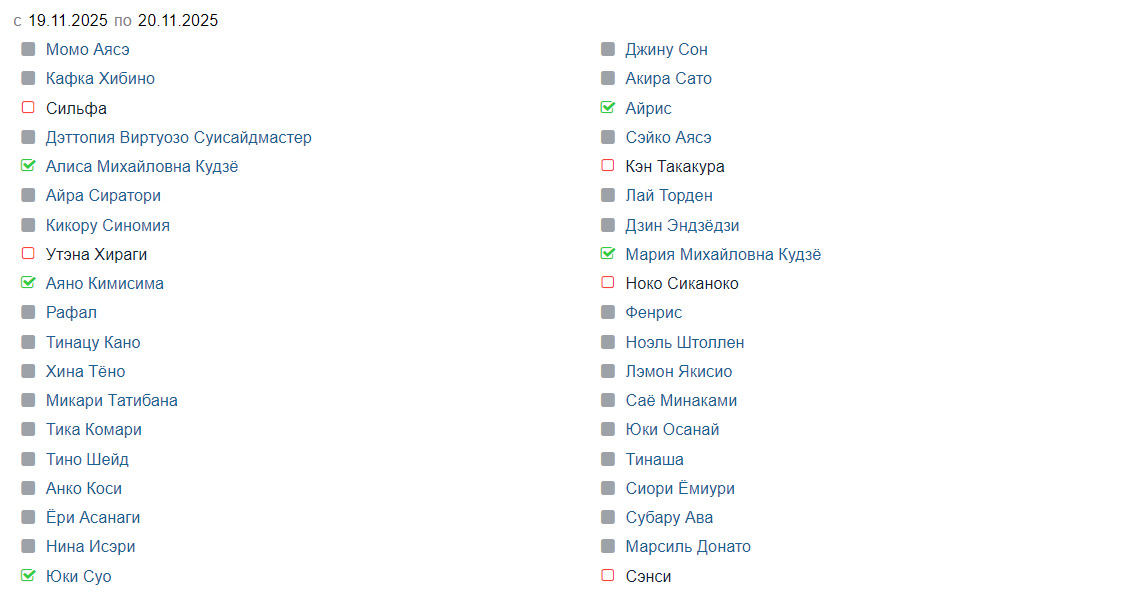Click the gray square beside Джину Сон

pos(608,49)
